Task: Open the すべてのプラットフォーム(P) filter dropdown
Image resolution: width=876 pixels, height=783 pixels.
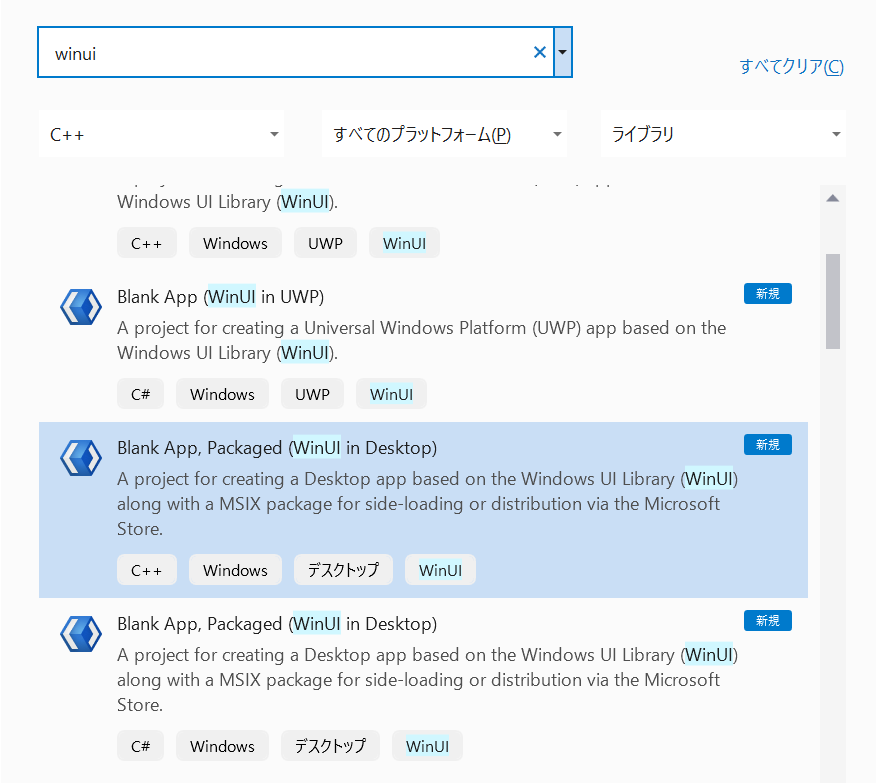Action: 444,134
